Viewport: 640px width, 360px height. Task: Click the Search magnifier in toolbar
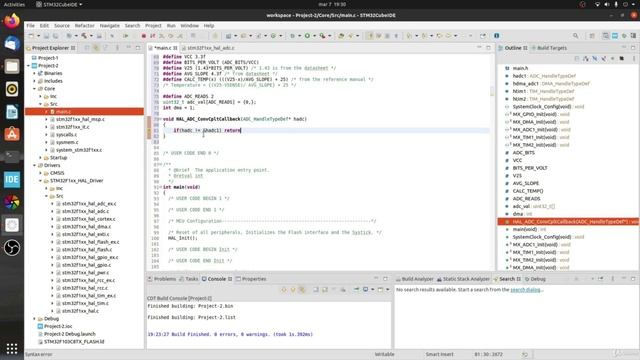pos(576,36)
